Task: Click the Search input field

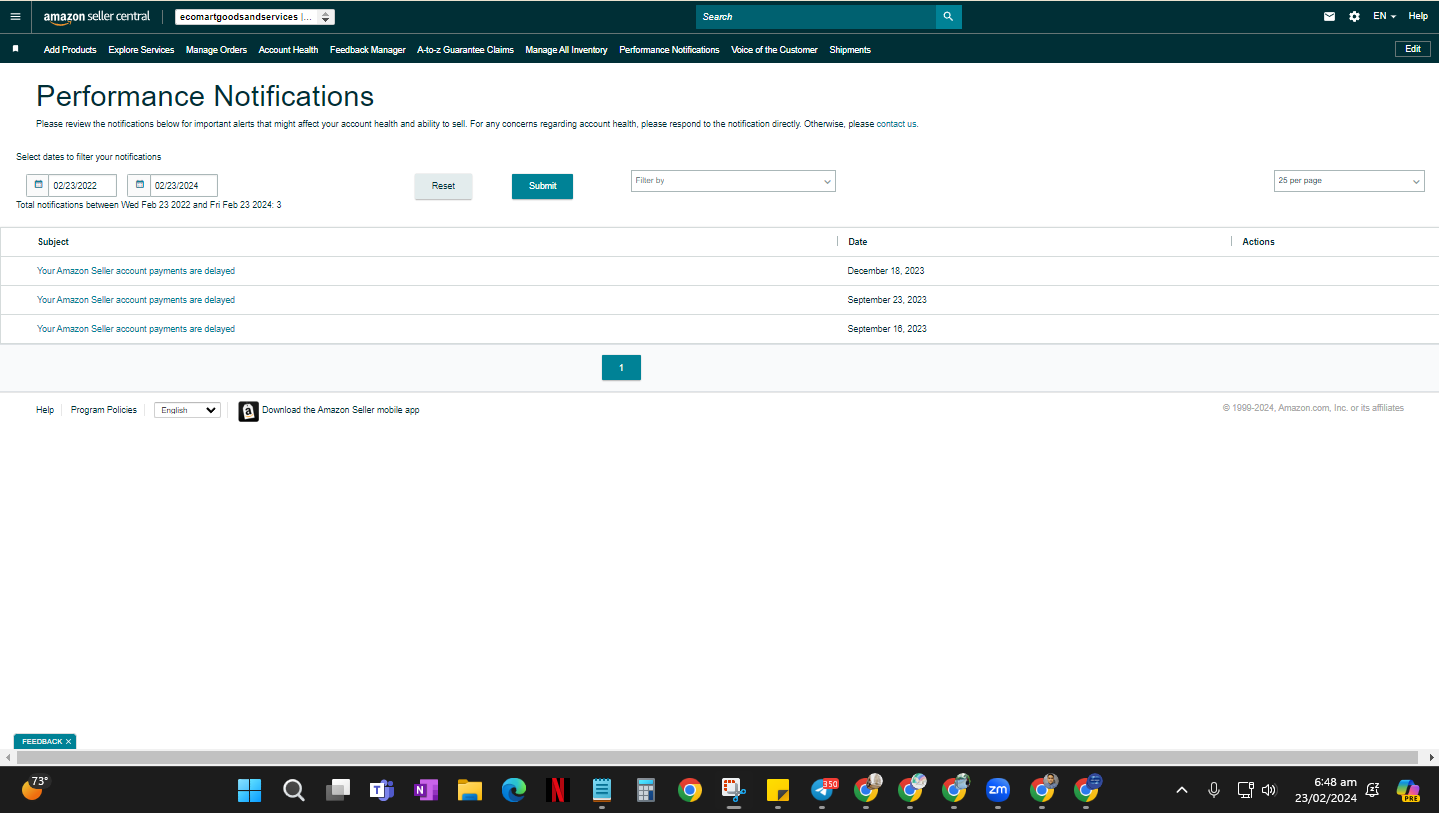Action: [816, 17]
